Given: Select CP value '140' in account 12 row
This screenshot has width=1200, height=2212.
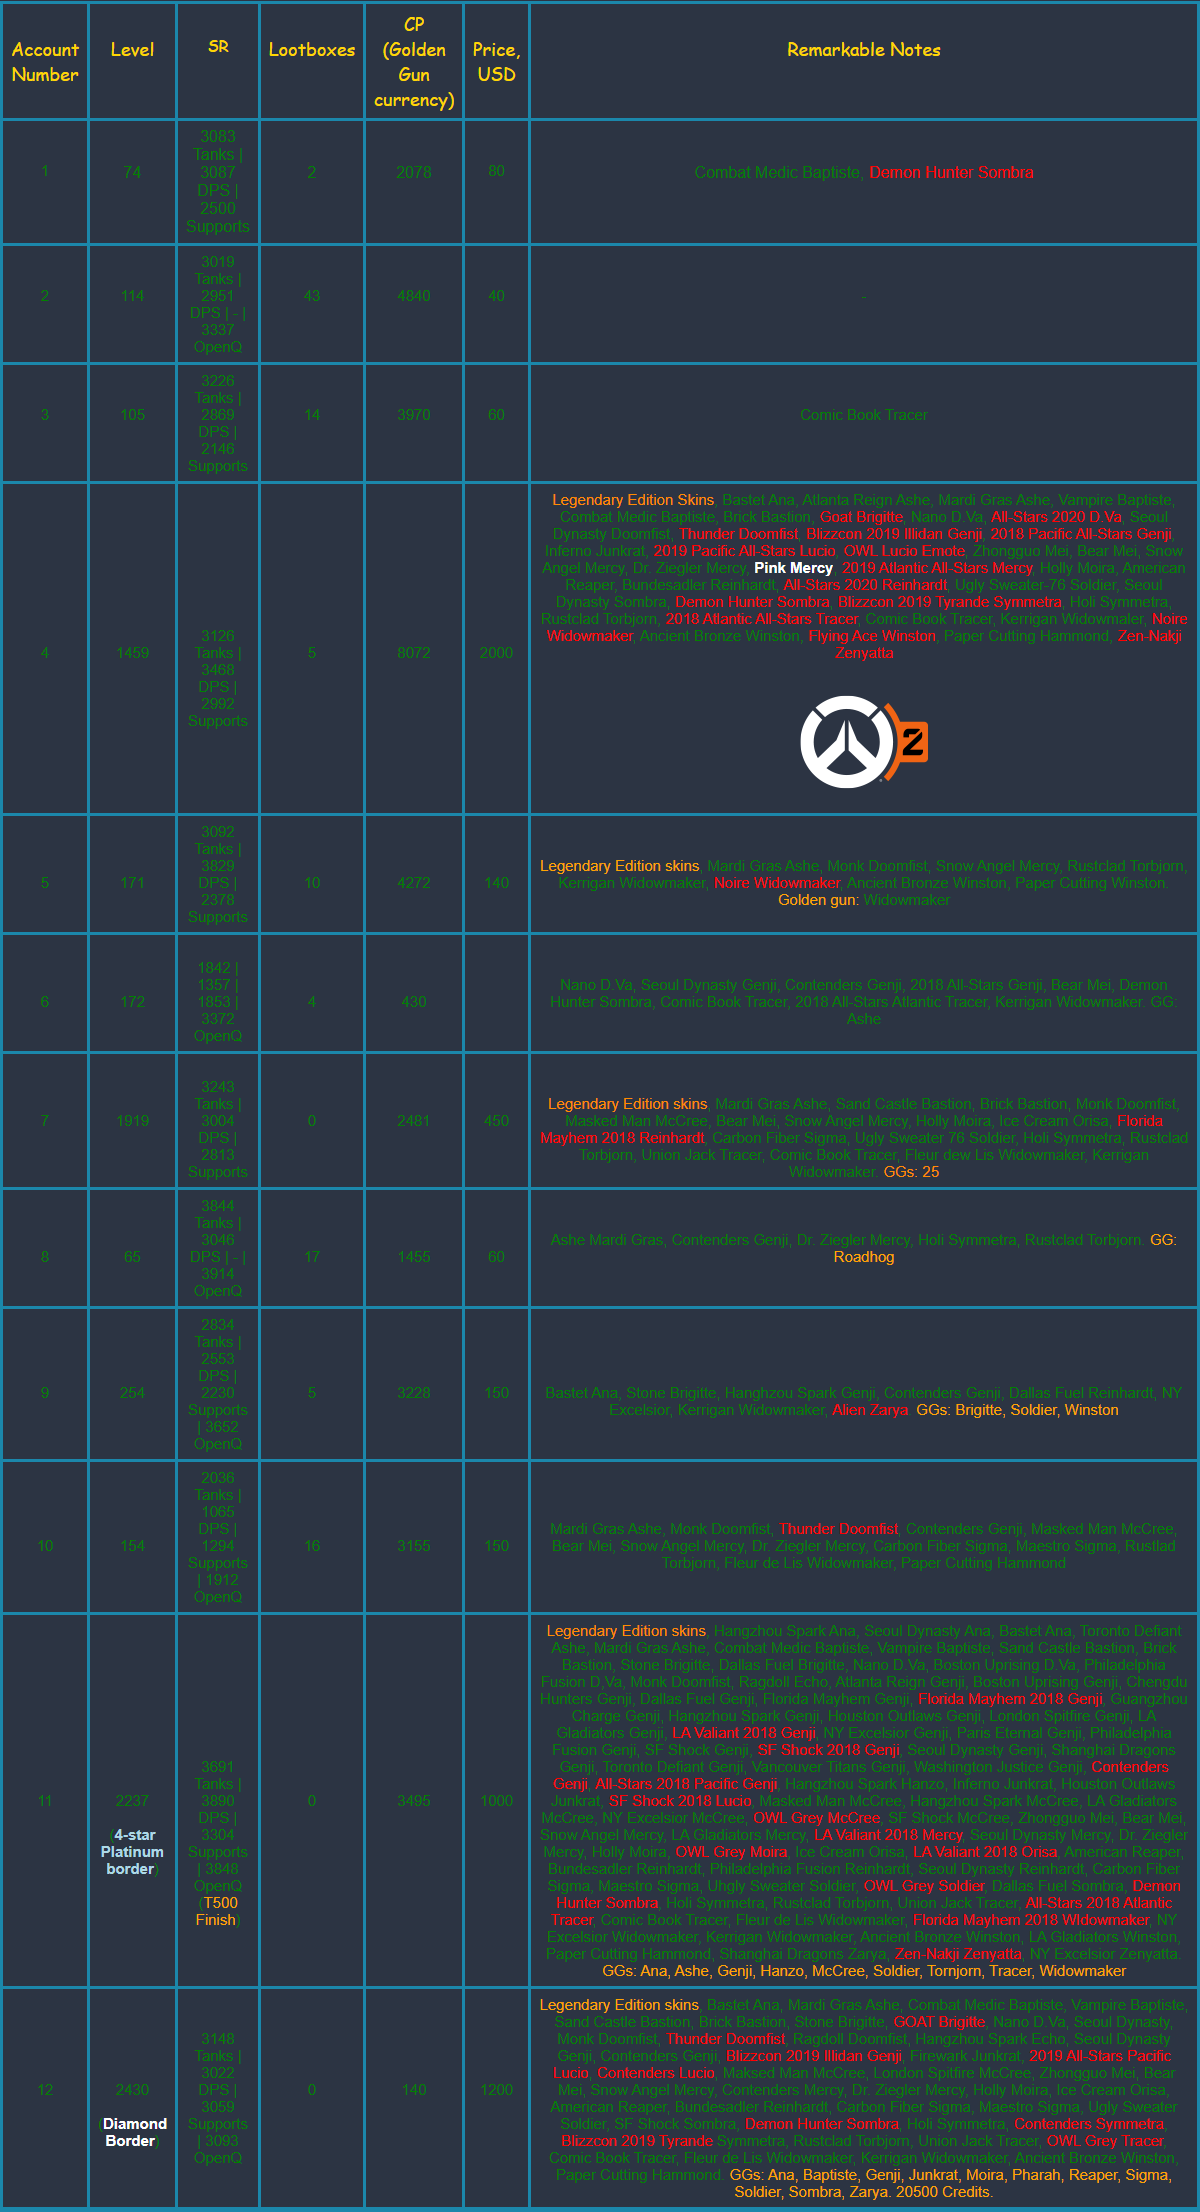Looking at the screenshot, I should [414, 2090].
